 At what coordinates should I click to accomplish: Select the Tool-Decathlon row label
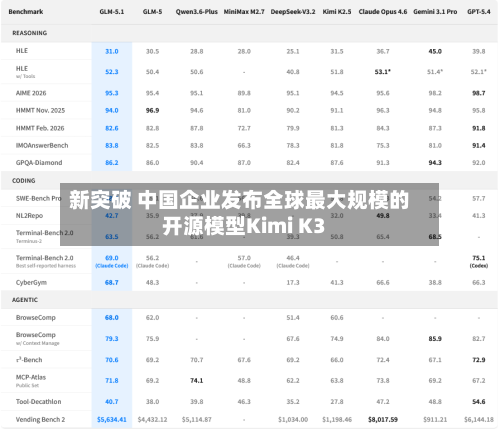[x=39, y=402]
